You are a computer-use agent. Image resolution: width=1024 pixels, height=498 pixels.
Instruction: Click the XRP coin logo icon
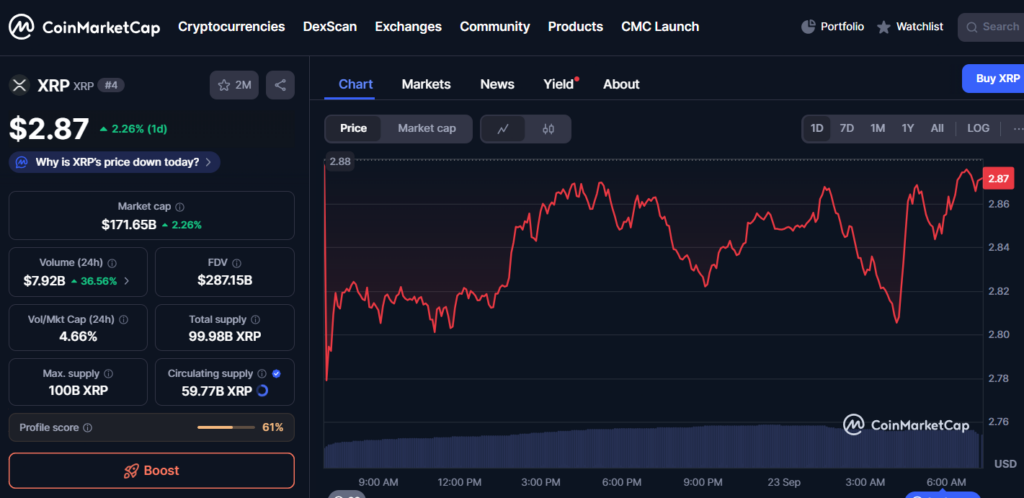[19, 85]
